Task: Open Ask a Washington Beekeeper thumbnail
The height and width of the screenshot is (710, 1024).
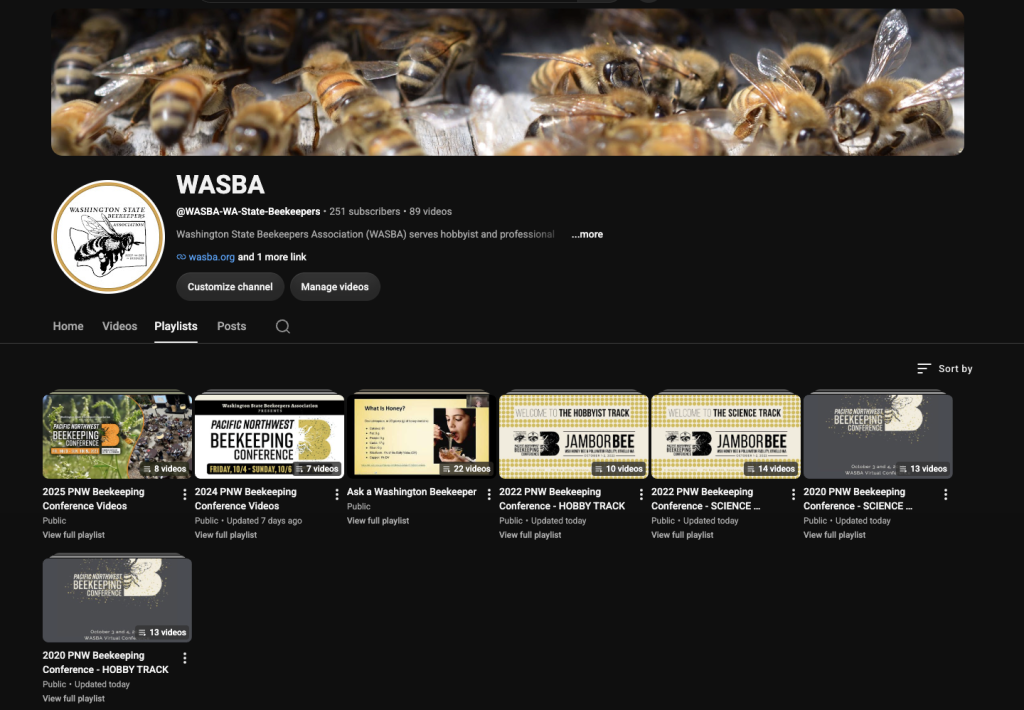Action: click(421, 436)
